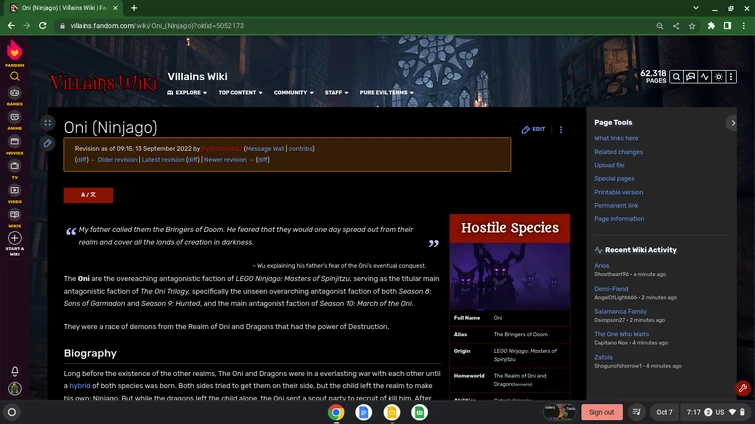Open search from the Fandom sidebar
The image size is (755, 424).
coord(14,77)
